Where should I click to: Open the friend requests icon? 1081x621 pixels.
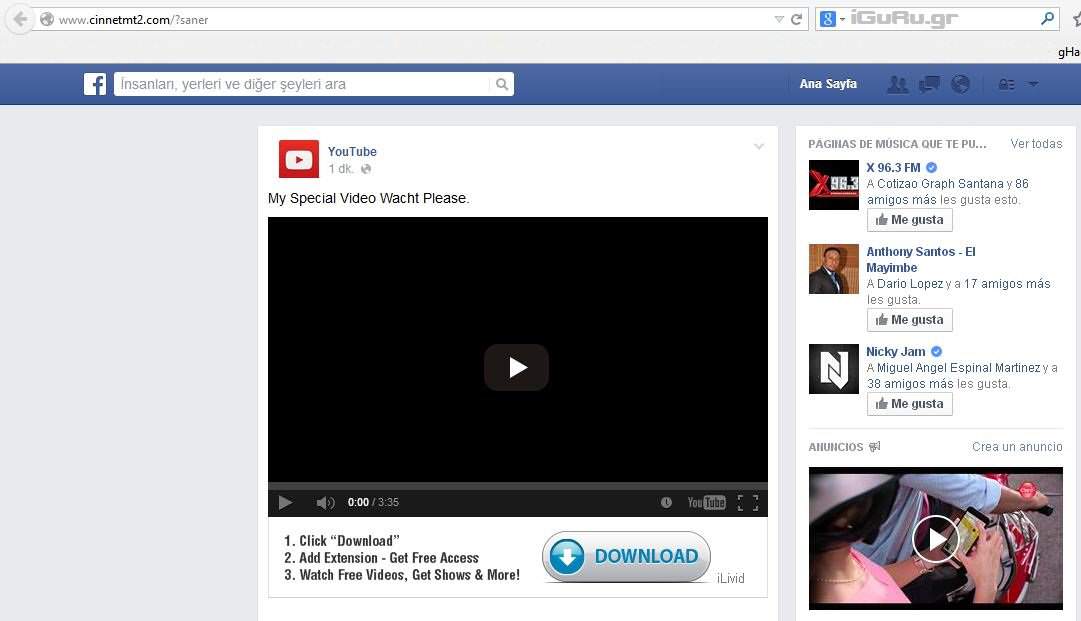pyautogui.click(x=897, y=85)
